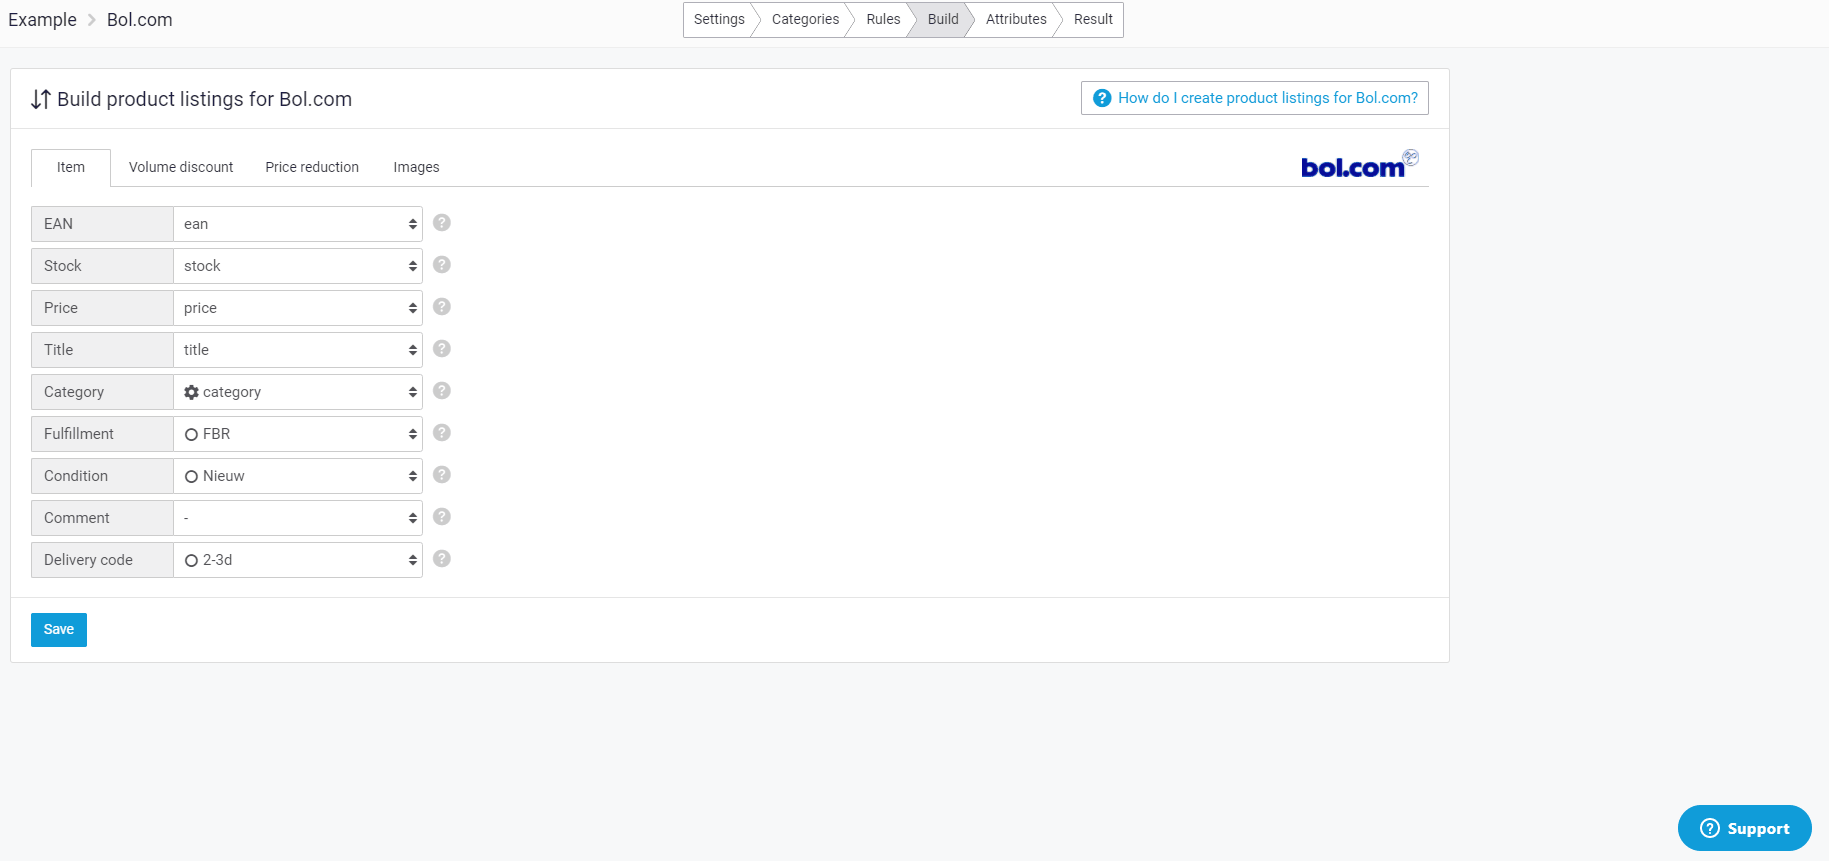Open the Category field dropdown

[298, 392]
